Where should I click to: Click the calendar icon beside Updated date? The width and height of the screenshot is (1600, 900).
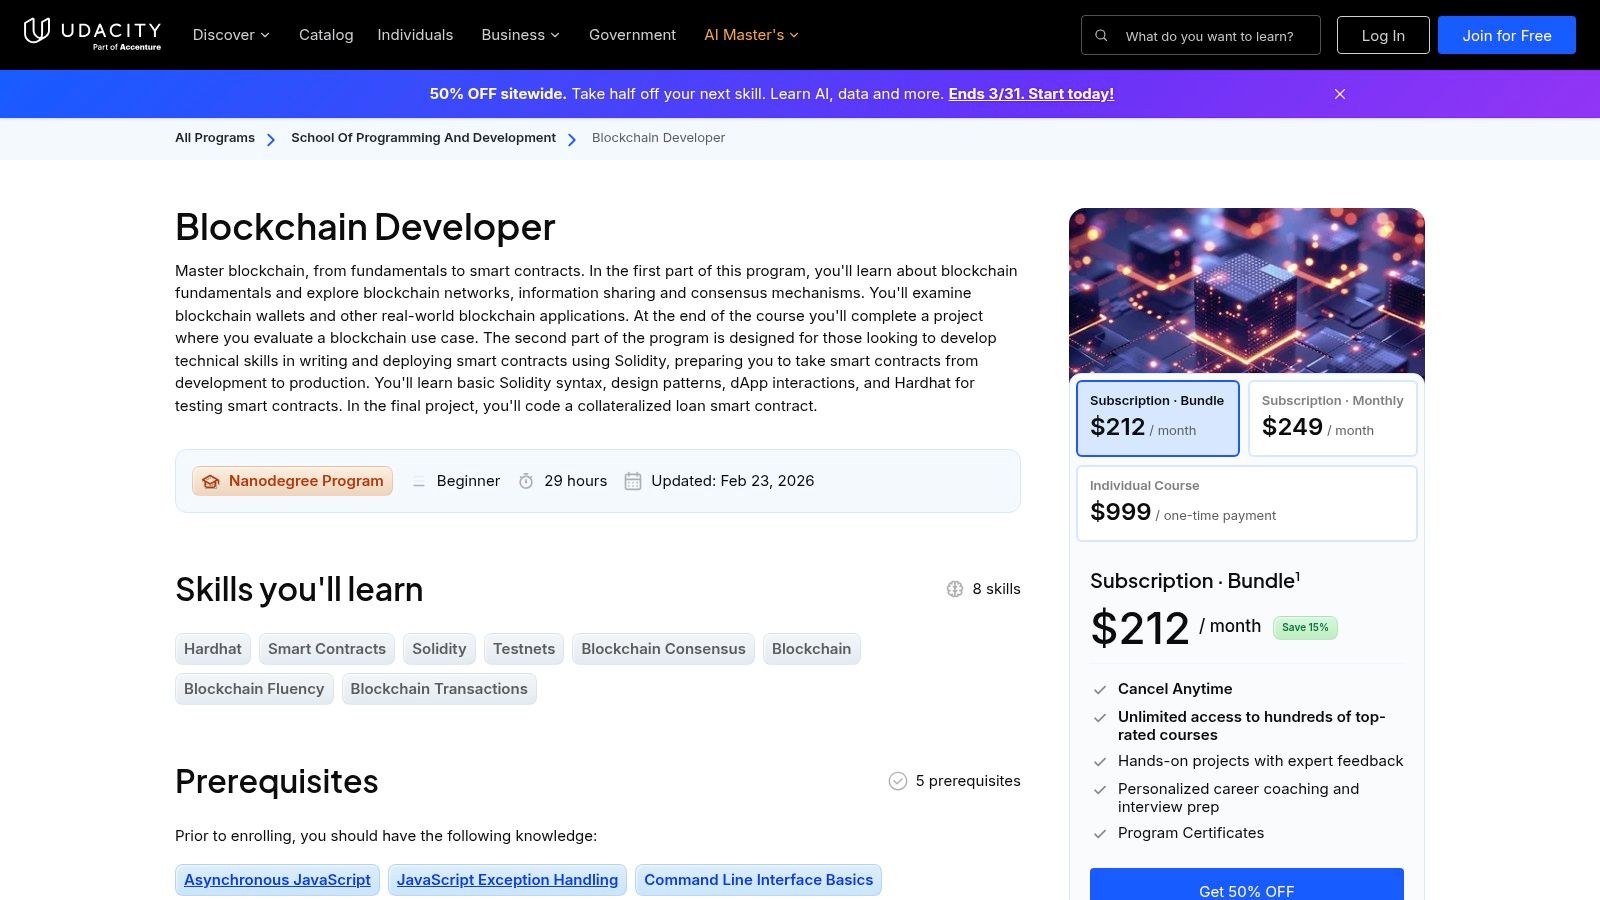[x=633, y=481]
